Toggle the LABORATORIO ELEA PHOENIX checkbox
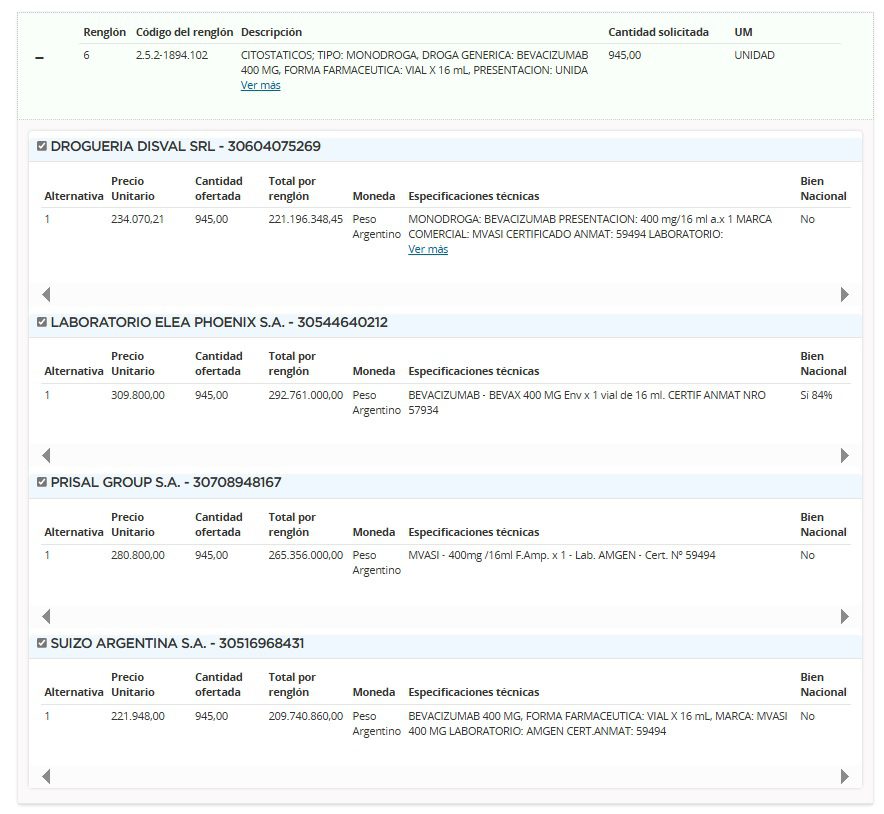The width and height of the screenshot is (884, 814). (42, 323)
